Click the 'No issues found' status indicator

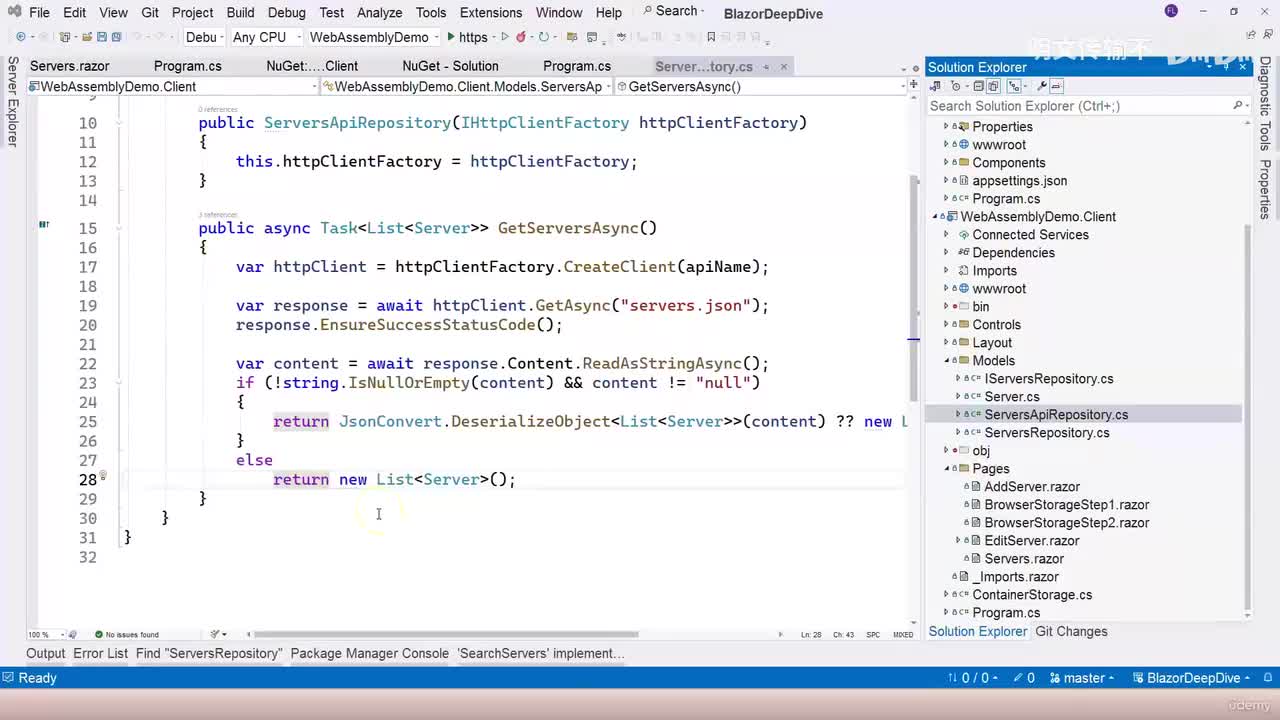click(x=126, y=634)
